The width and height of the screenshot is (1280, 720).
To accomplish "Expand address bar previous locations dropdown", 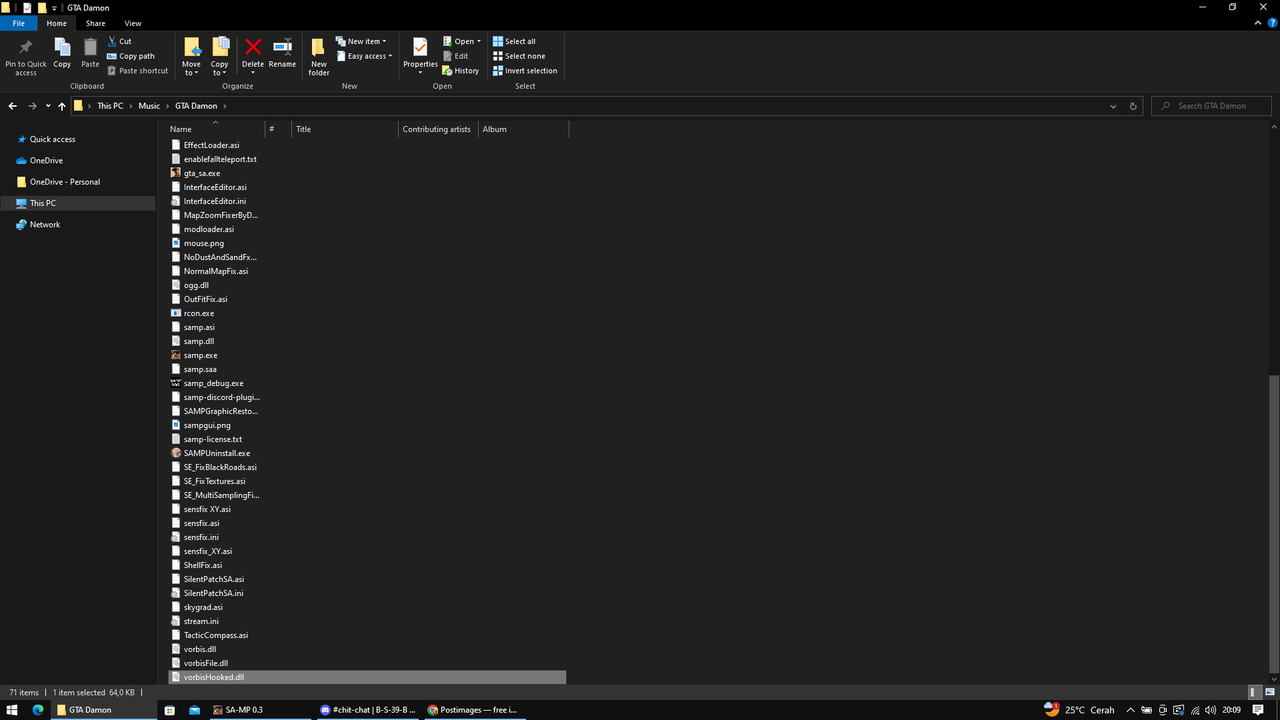I will coord(1113,106).
